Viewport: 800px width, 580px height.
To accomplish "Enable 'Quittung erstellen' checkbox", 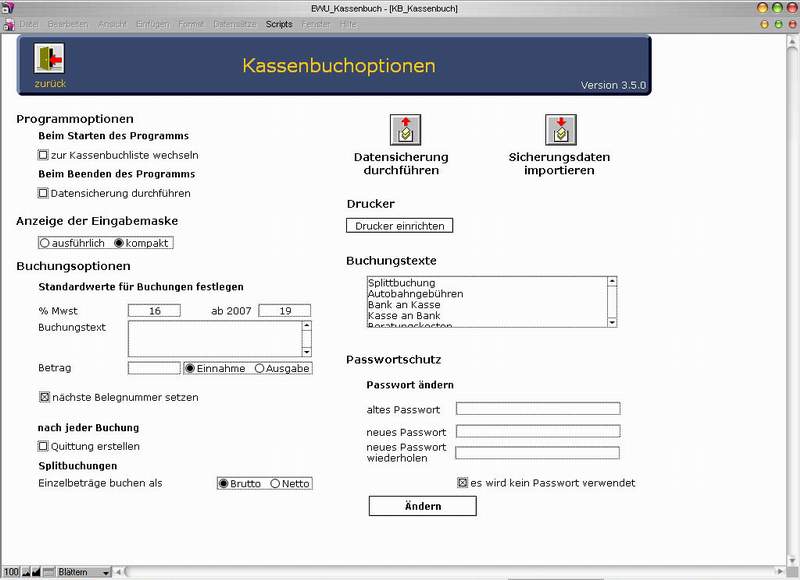I will pos(43,446).
